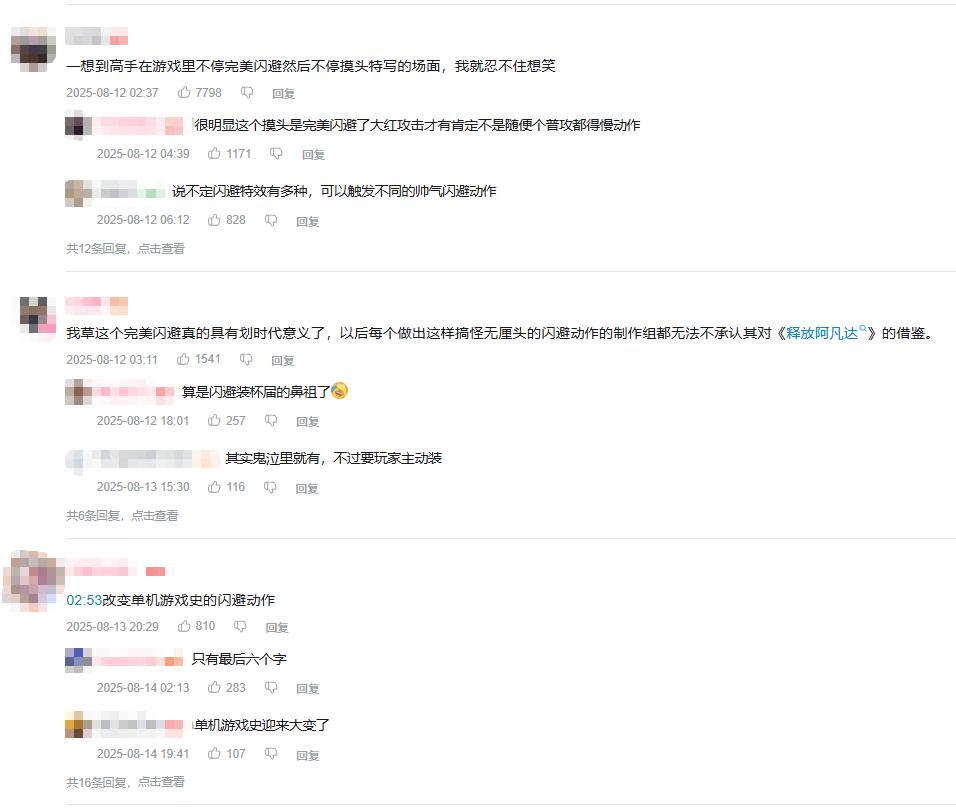Like the comment with 810 likes
The width and height of the screenshot is (956, 809).
coord(184,626)
